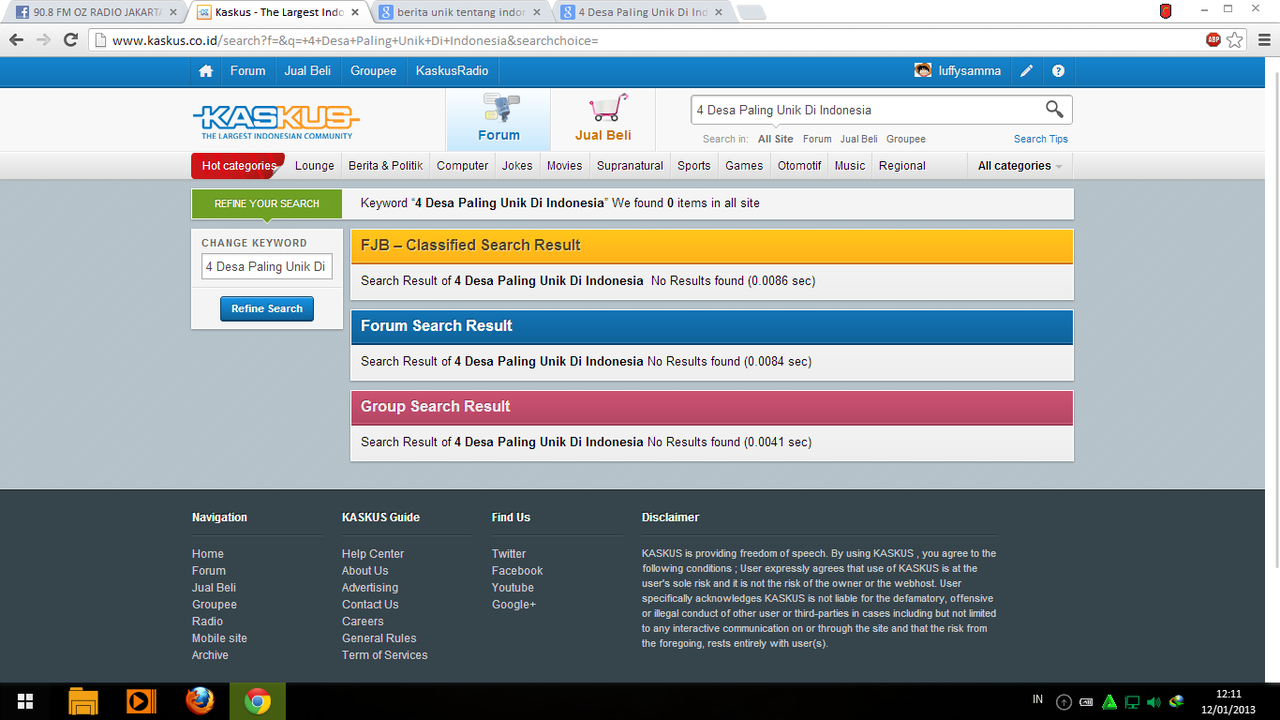Open the question mark help icon

(1058, 71)
